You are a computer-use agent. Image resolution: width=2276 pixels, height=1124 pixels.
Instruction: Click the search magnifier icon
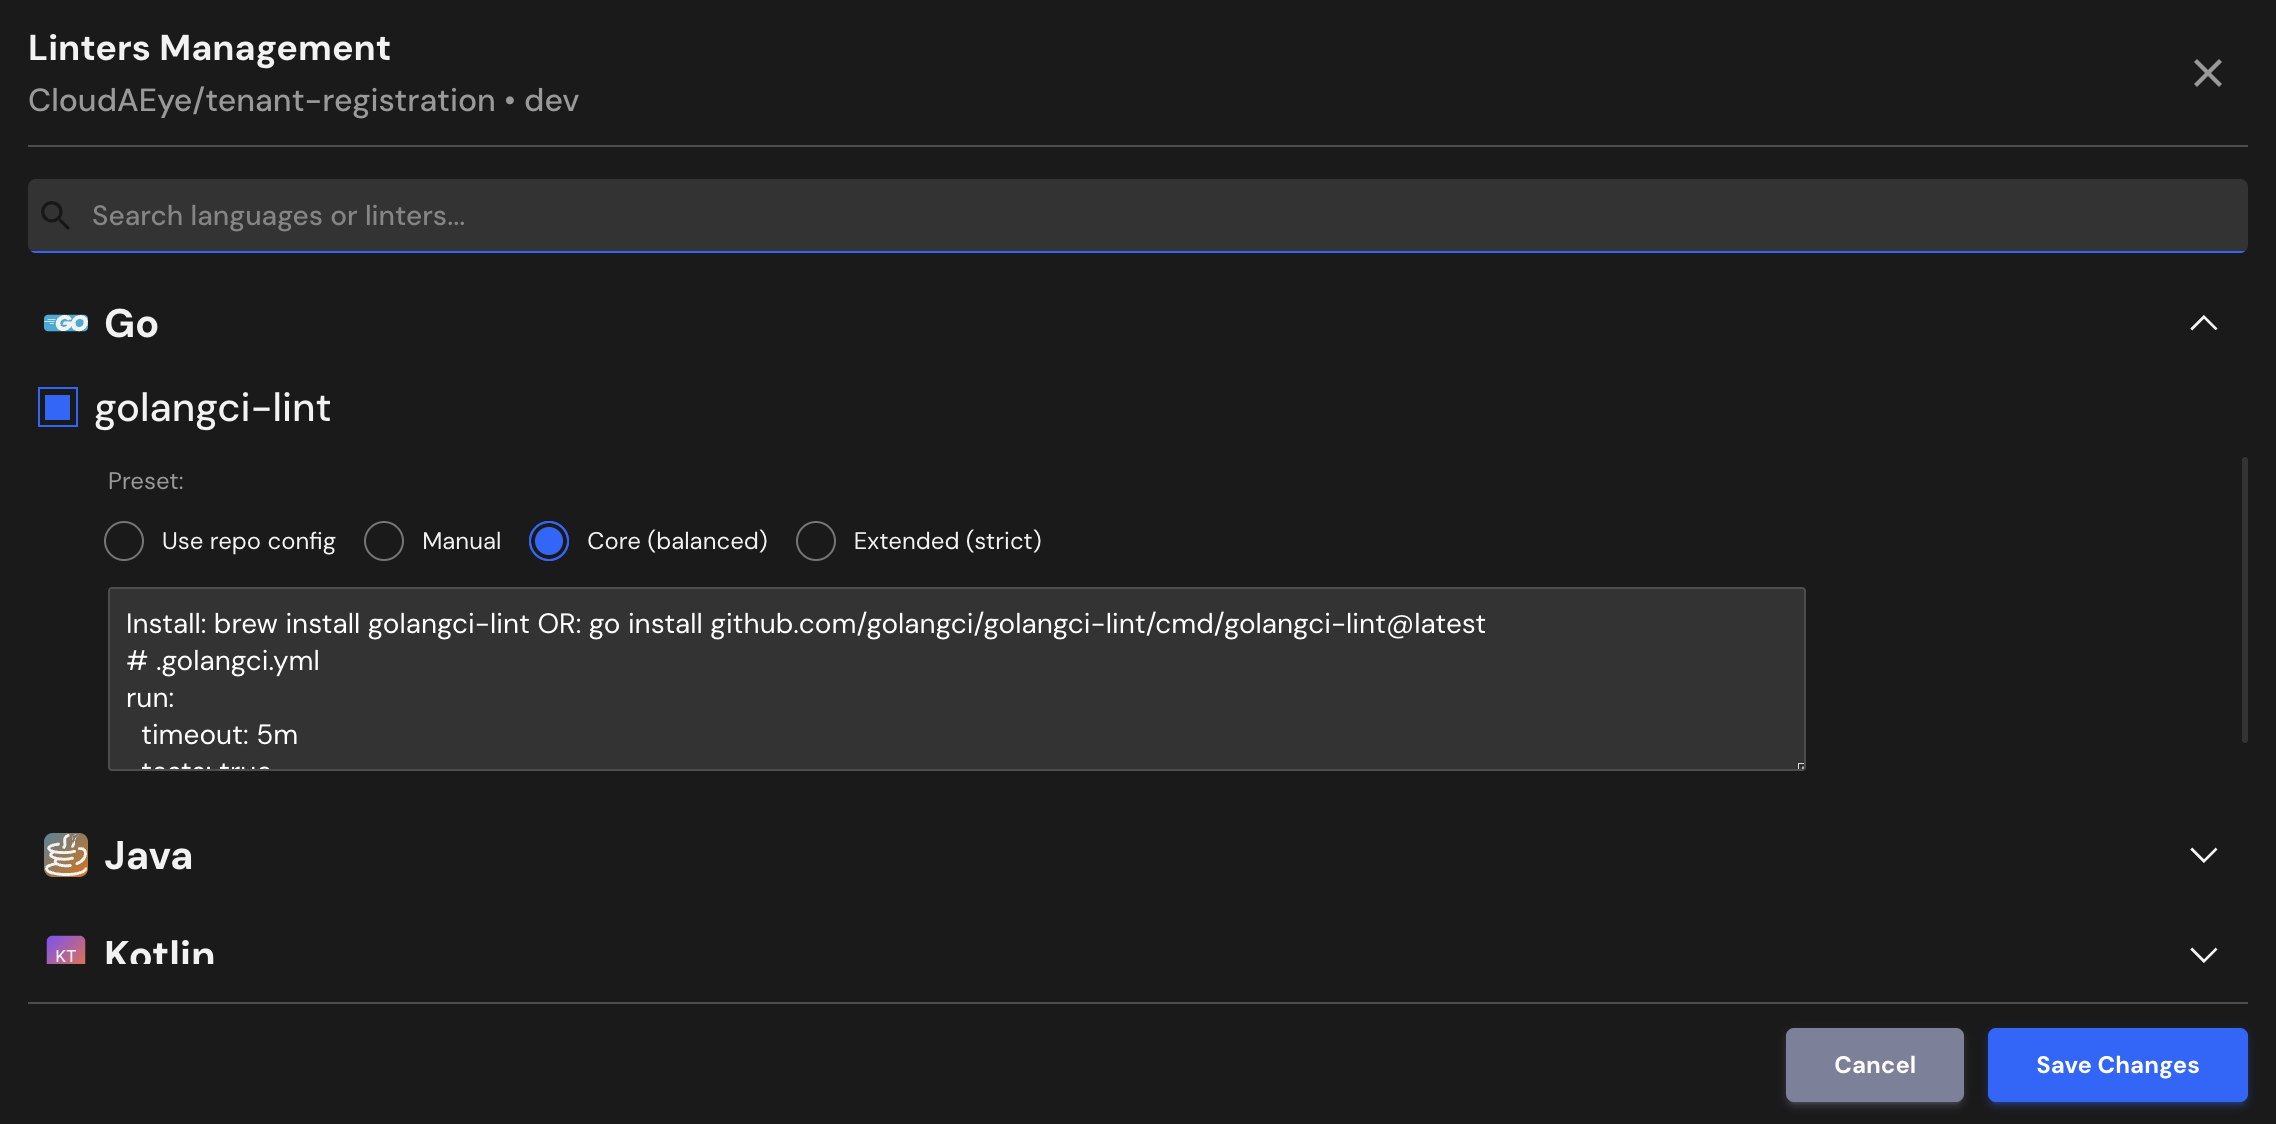click(x=56, y=215)
